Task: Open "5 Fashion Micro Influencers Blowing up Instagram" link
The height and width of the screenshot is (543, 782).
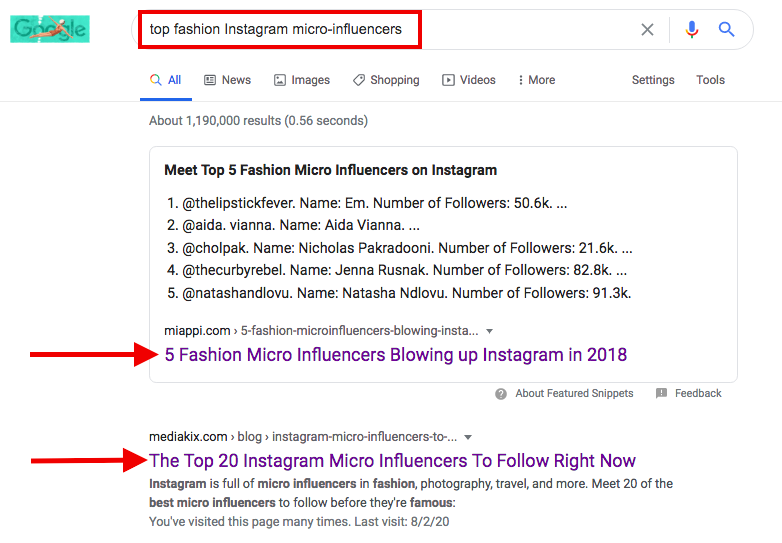Action: tap(396, 355)
